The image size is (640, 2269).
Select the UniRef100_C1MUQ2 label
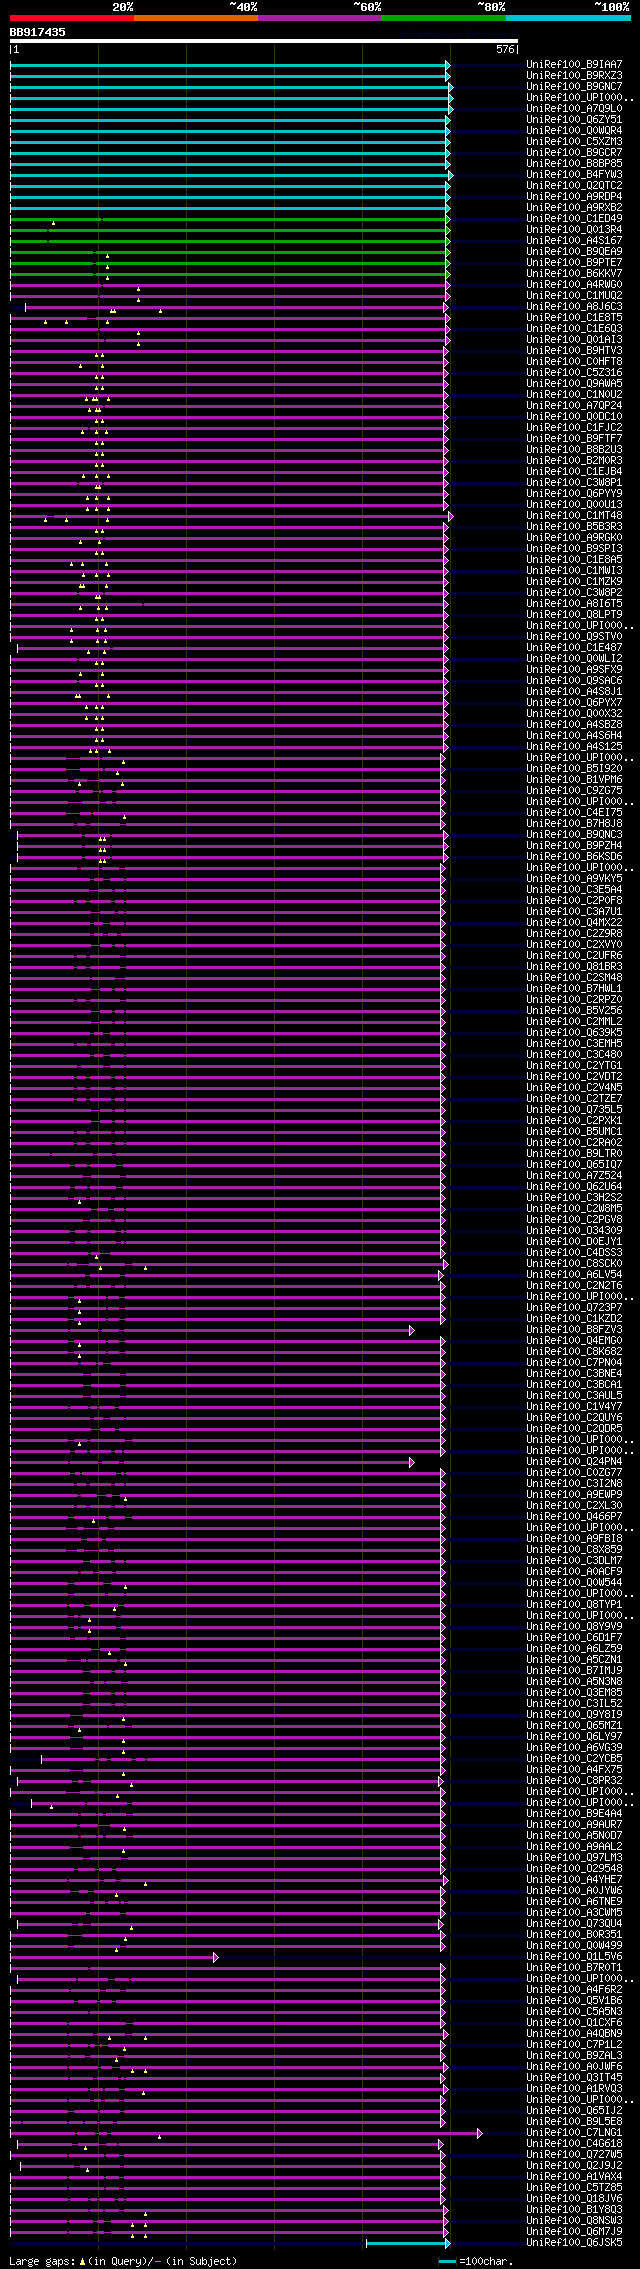click(574, 295)
